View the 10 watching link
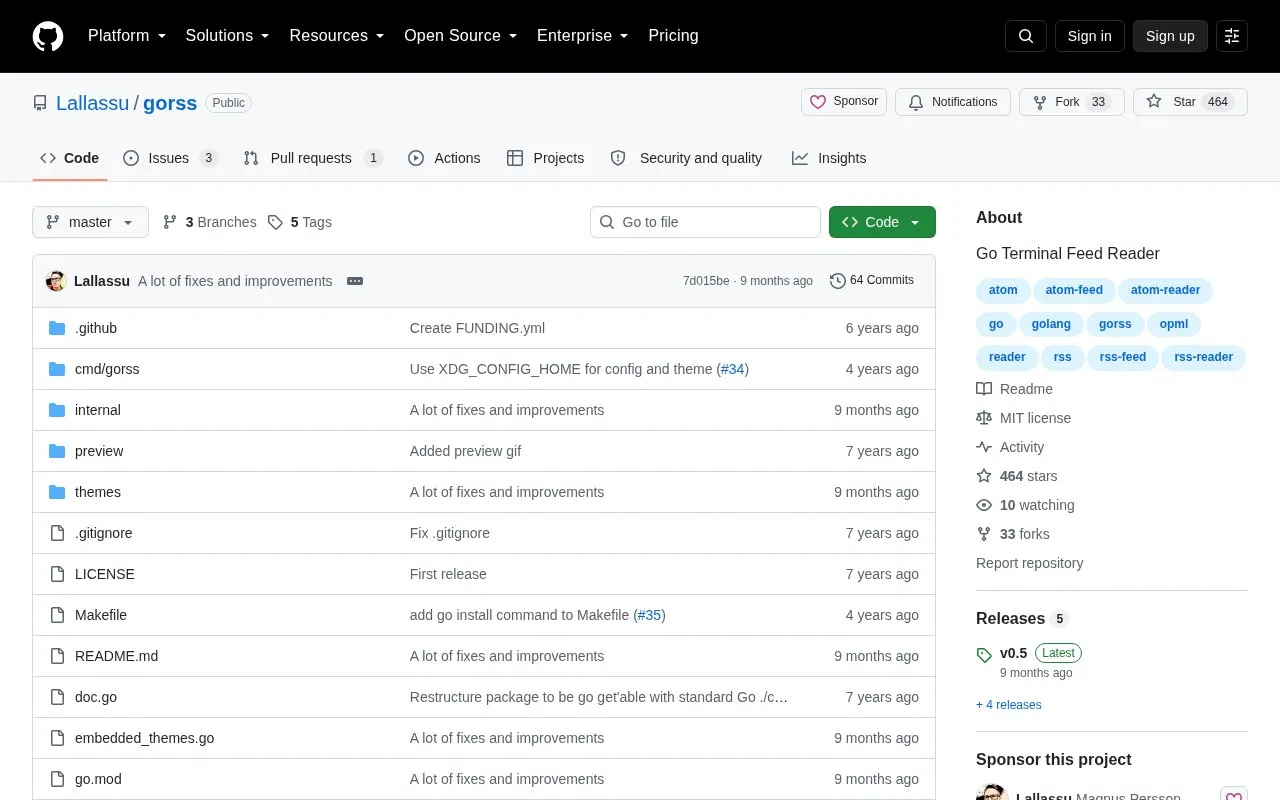Image resolution: width=1280 pixels, height=800 pixels. coord(1025,505)
